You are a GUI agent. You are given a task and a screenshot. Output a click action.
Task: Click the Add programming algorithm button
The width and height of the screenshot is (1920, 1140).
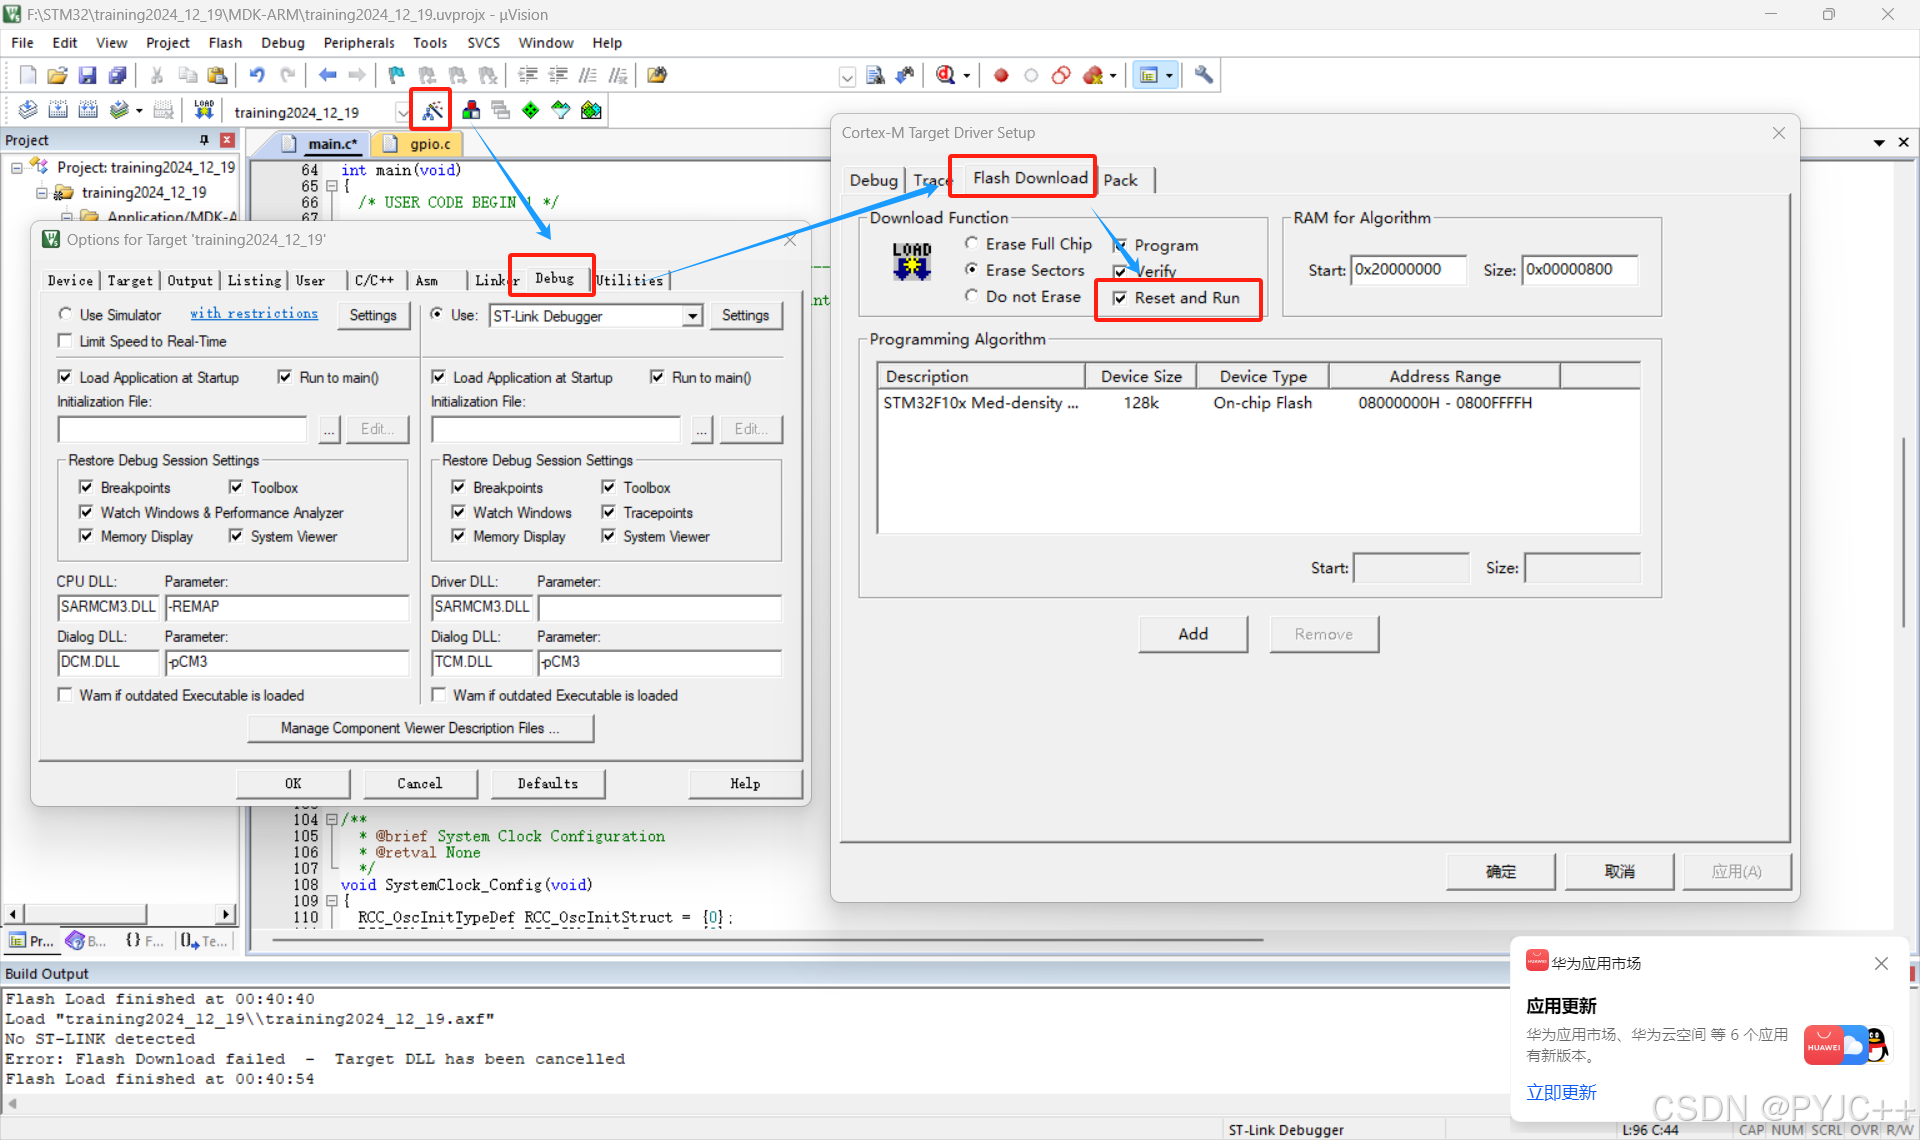click(x=1192, y=634)
